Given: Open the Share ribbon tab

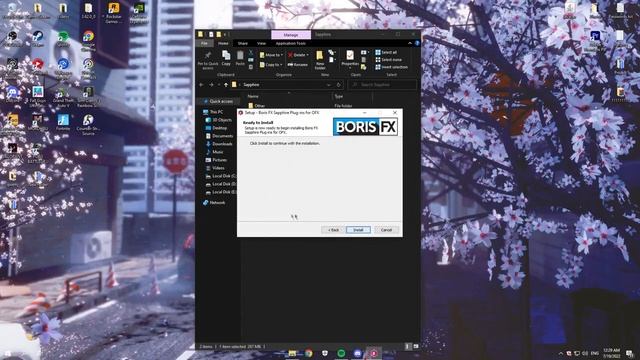Looking at the screenshot, I should click(243, 43).
